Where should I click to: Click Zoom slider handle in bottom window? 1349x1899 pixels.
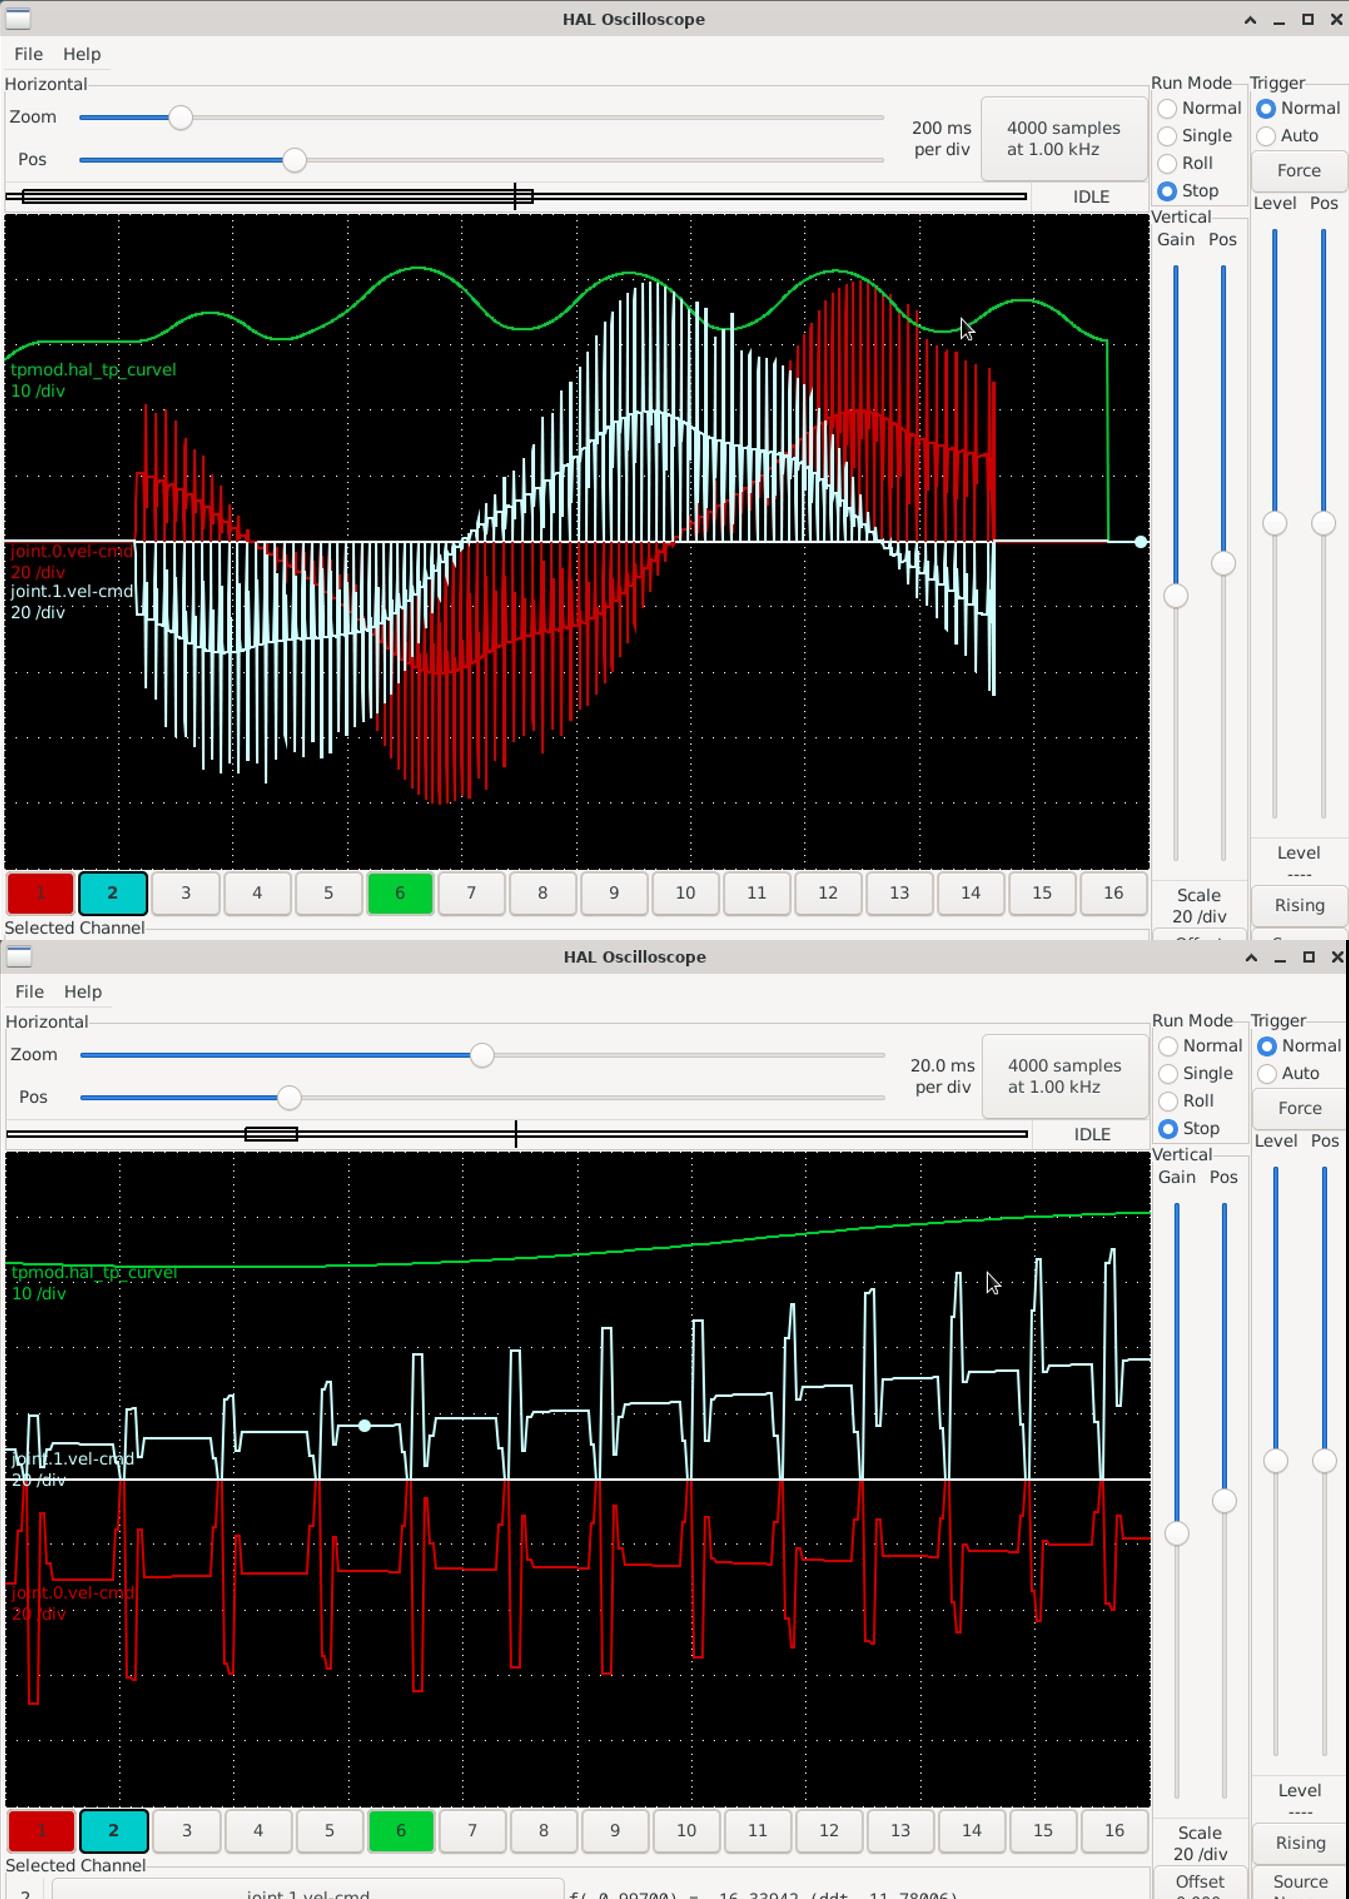pyautogui.click(x=482, y=1056)
